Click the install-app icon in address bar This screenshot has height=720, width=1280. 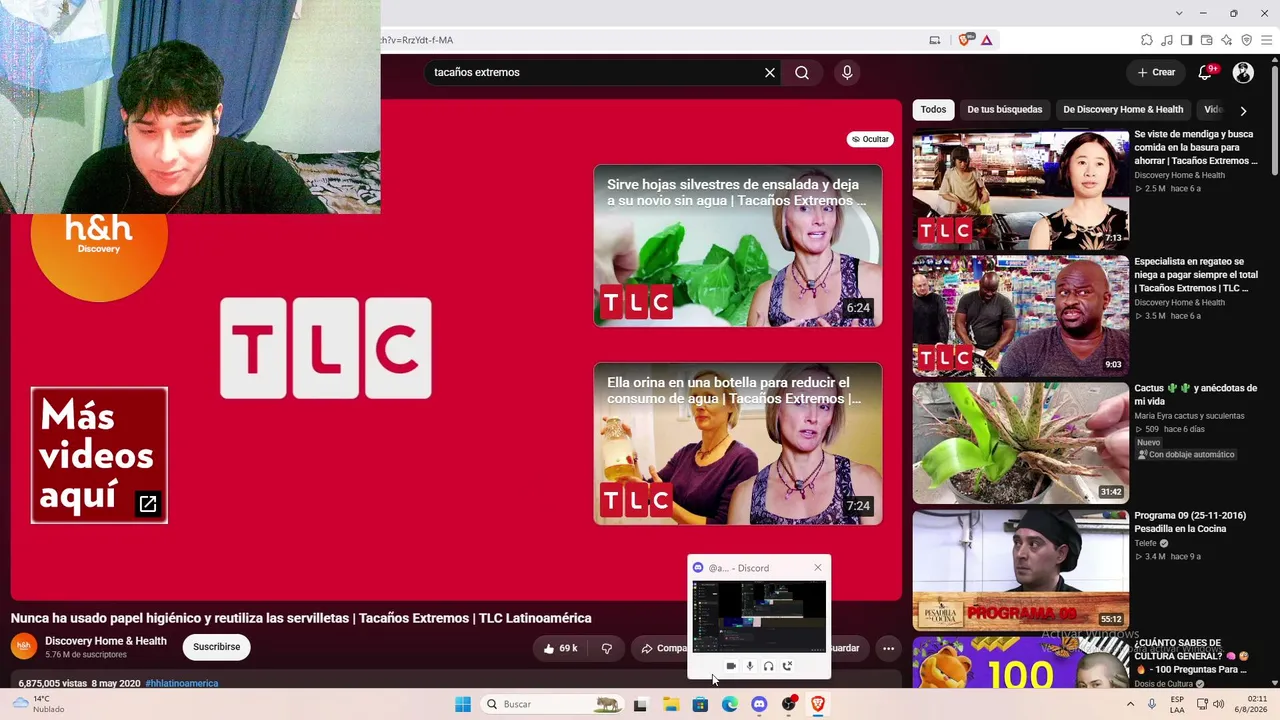pos(935,40)
